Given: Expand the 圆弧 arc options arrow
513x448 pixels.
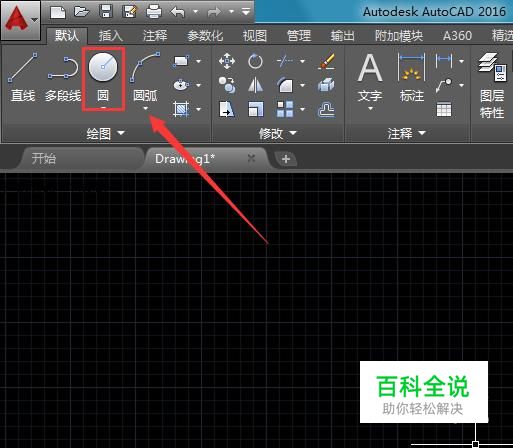Looking at the screenshot, I should coord(146,108).
